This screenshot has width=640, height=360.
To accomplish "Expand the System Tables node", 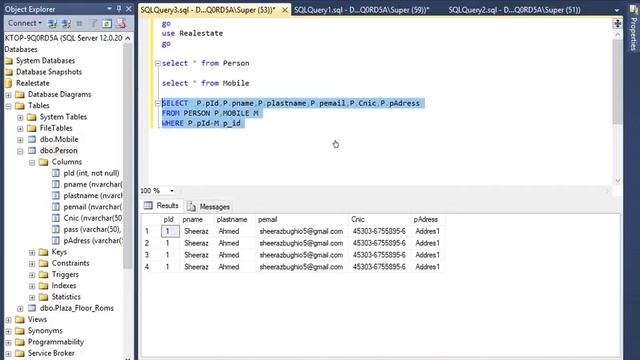I will (x=20, y=118).
